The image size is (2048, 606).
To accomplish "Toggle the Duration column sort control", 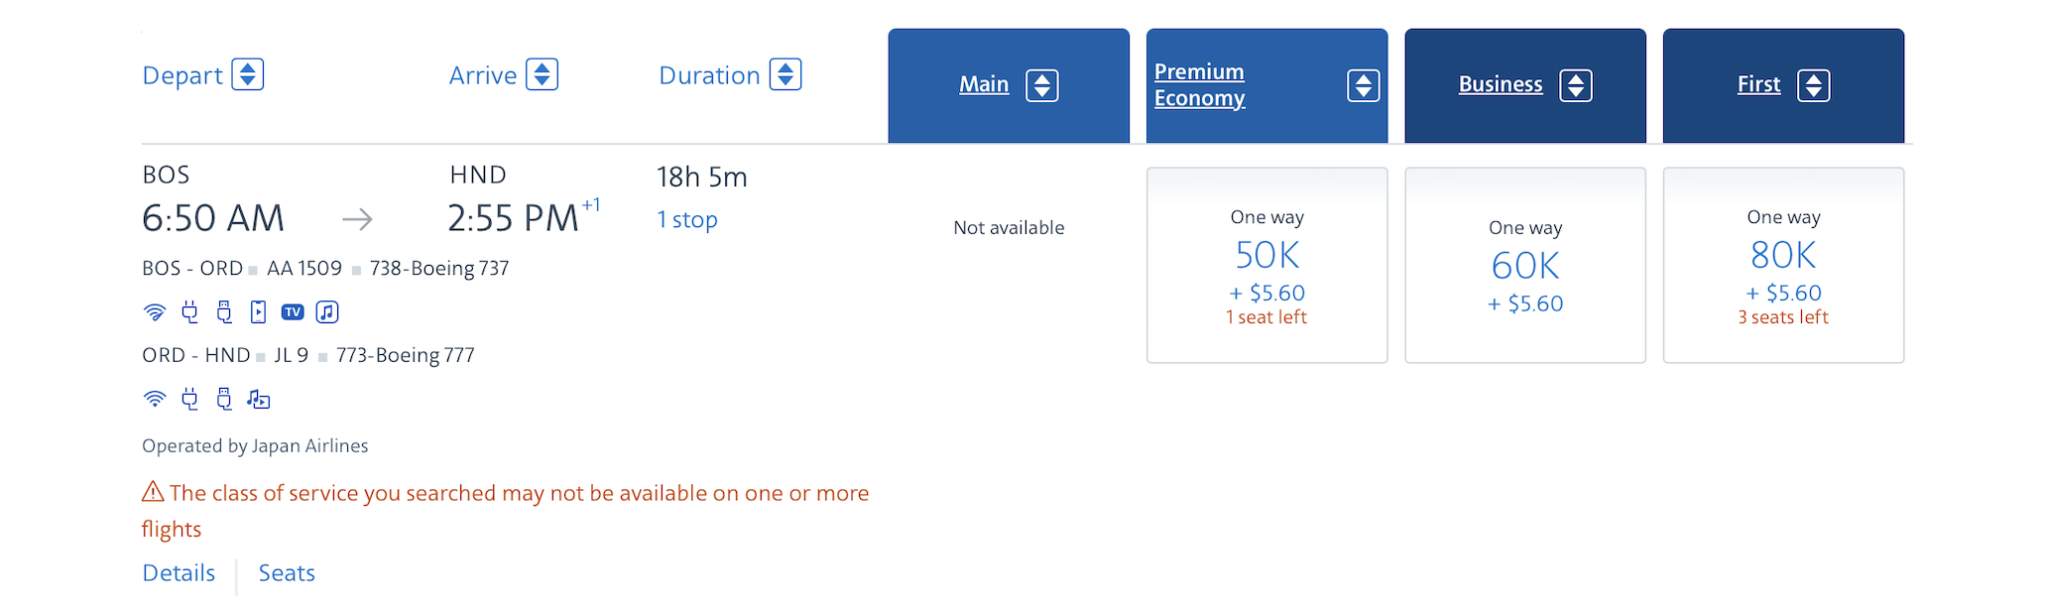I will (x=786, y=74).
